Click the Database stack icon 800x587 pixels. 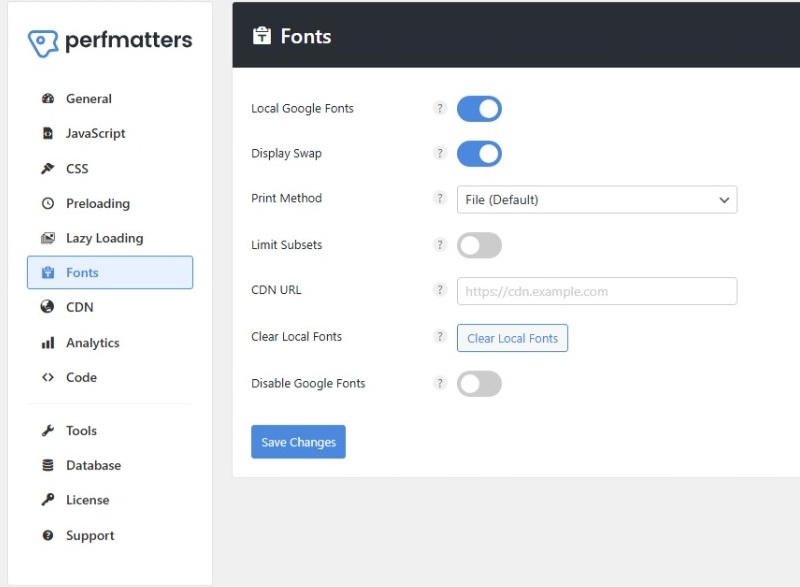pos(47,465)
